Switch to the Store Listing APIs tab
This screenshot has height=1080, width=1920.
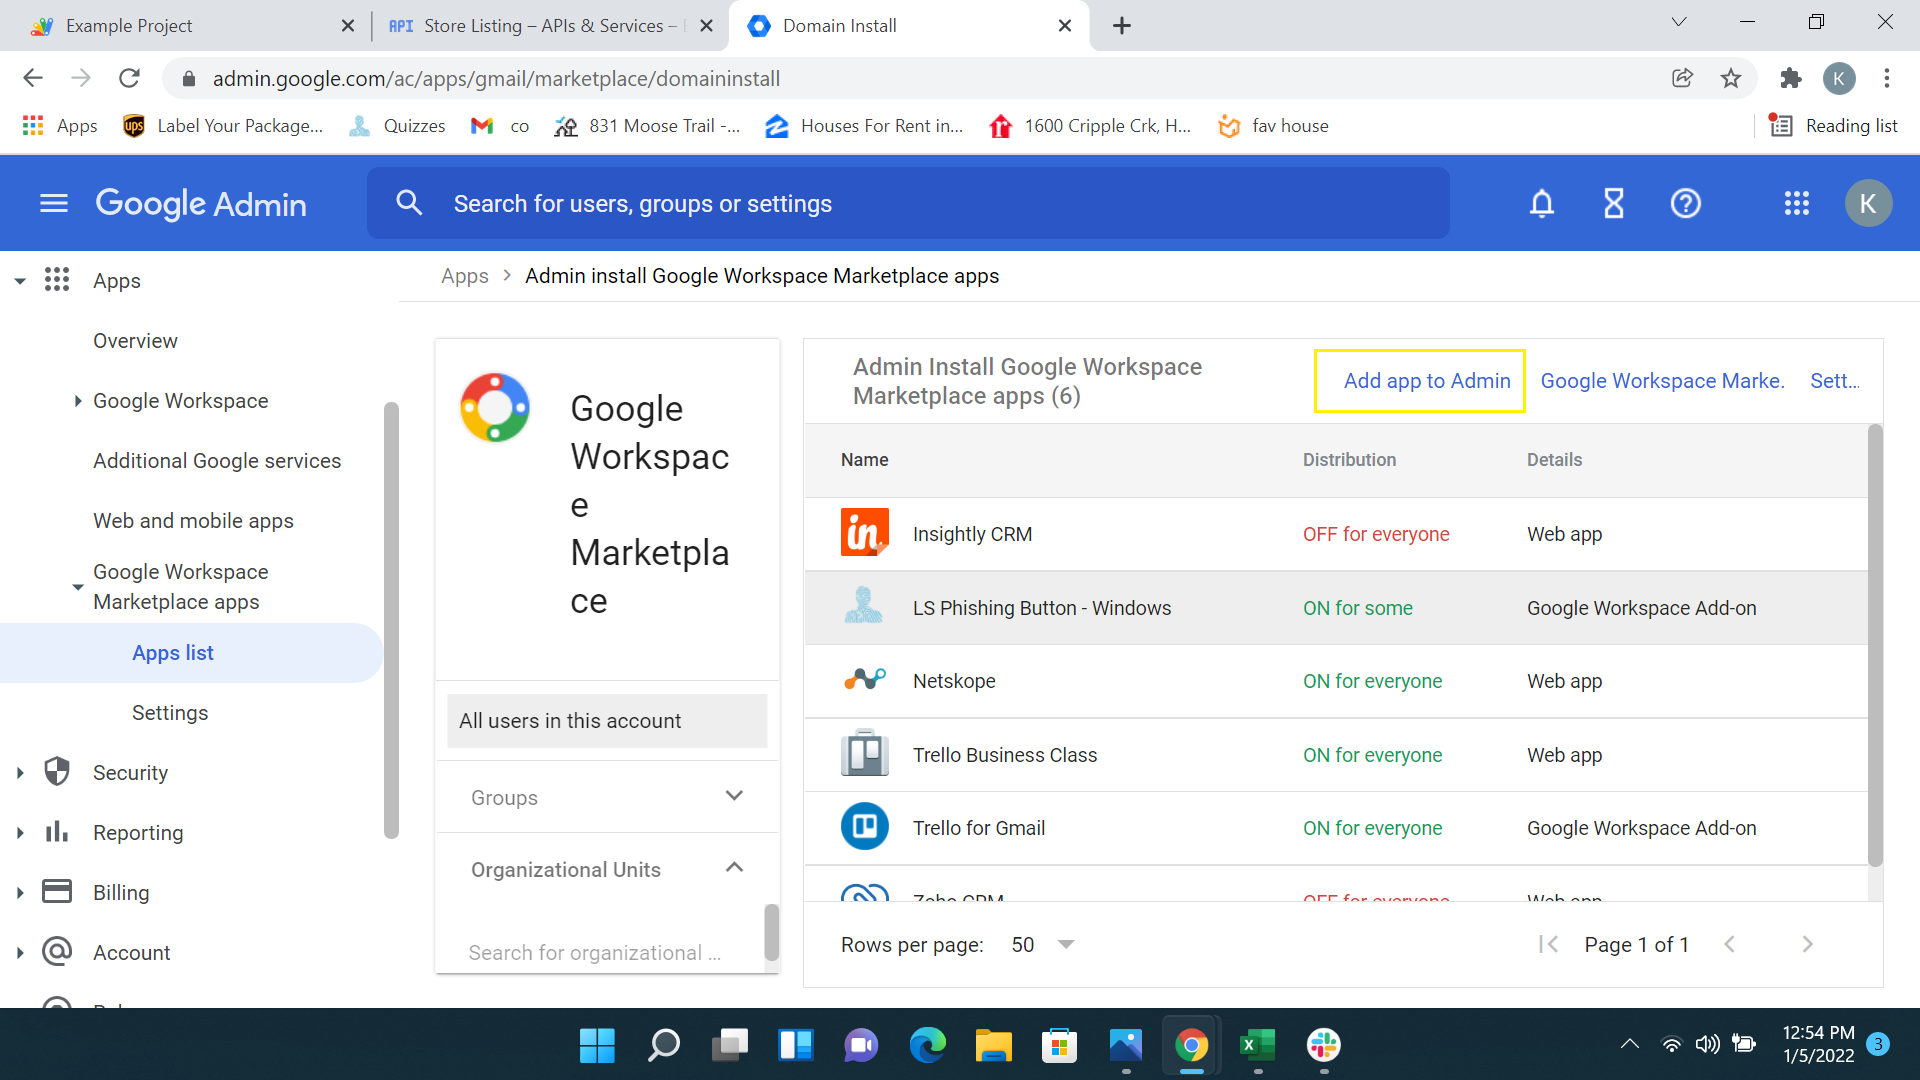(550, 26)
